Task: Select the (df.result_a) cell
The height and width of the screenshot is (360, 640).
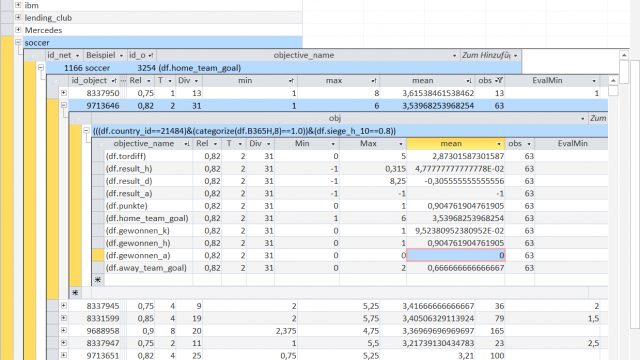Action: click(148, 193)
